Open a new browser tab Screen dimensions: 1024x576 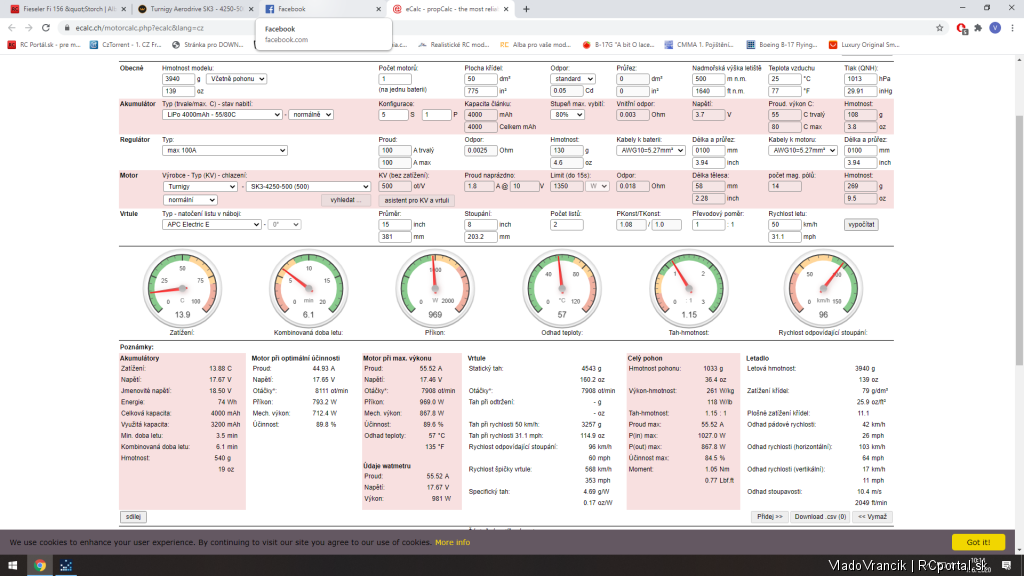[526, 9]
